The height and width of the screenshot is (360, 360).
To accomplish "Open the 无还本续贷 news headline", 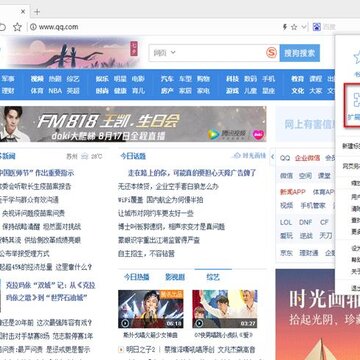I will (168, 186).
